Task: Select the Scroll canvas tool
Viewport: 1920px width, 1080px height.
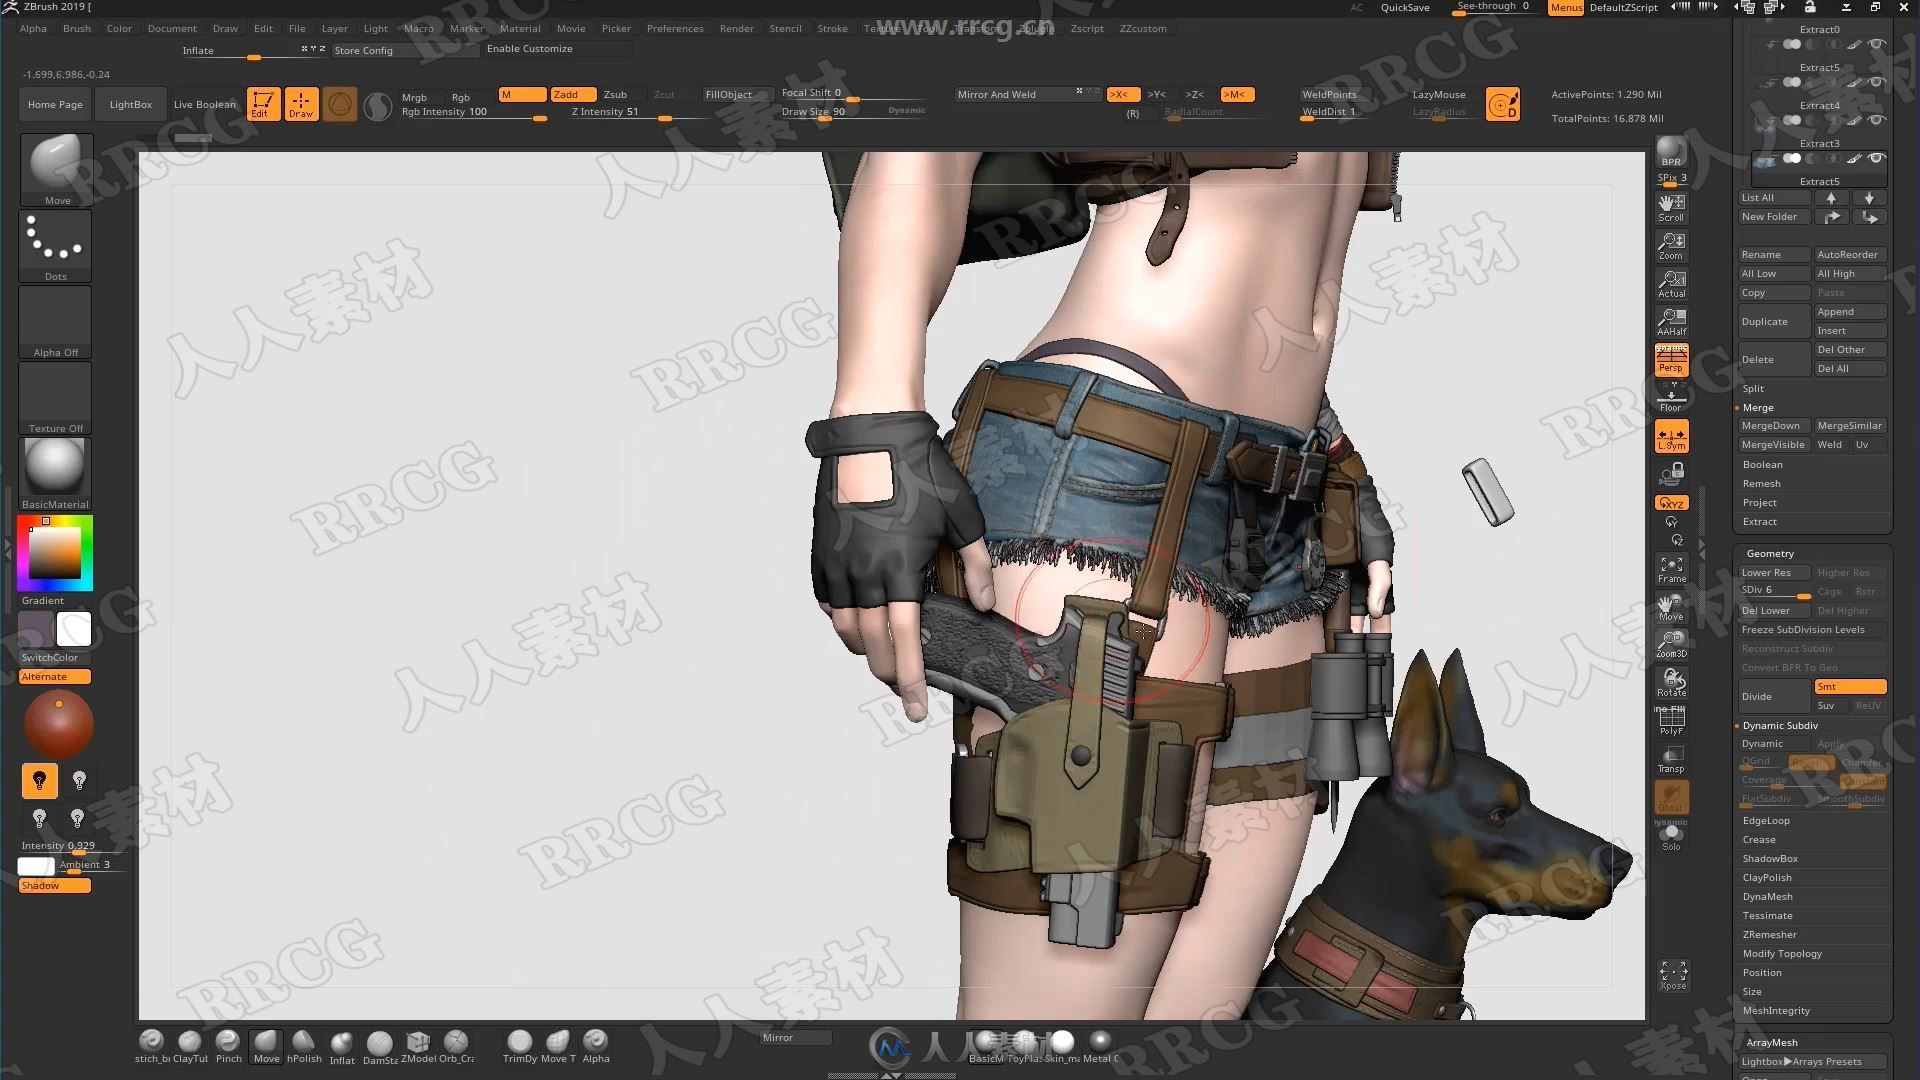Action: pos(1671,208)
